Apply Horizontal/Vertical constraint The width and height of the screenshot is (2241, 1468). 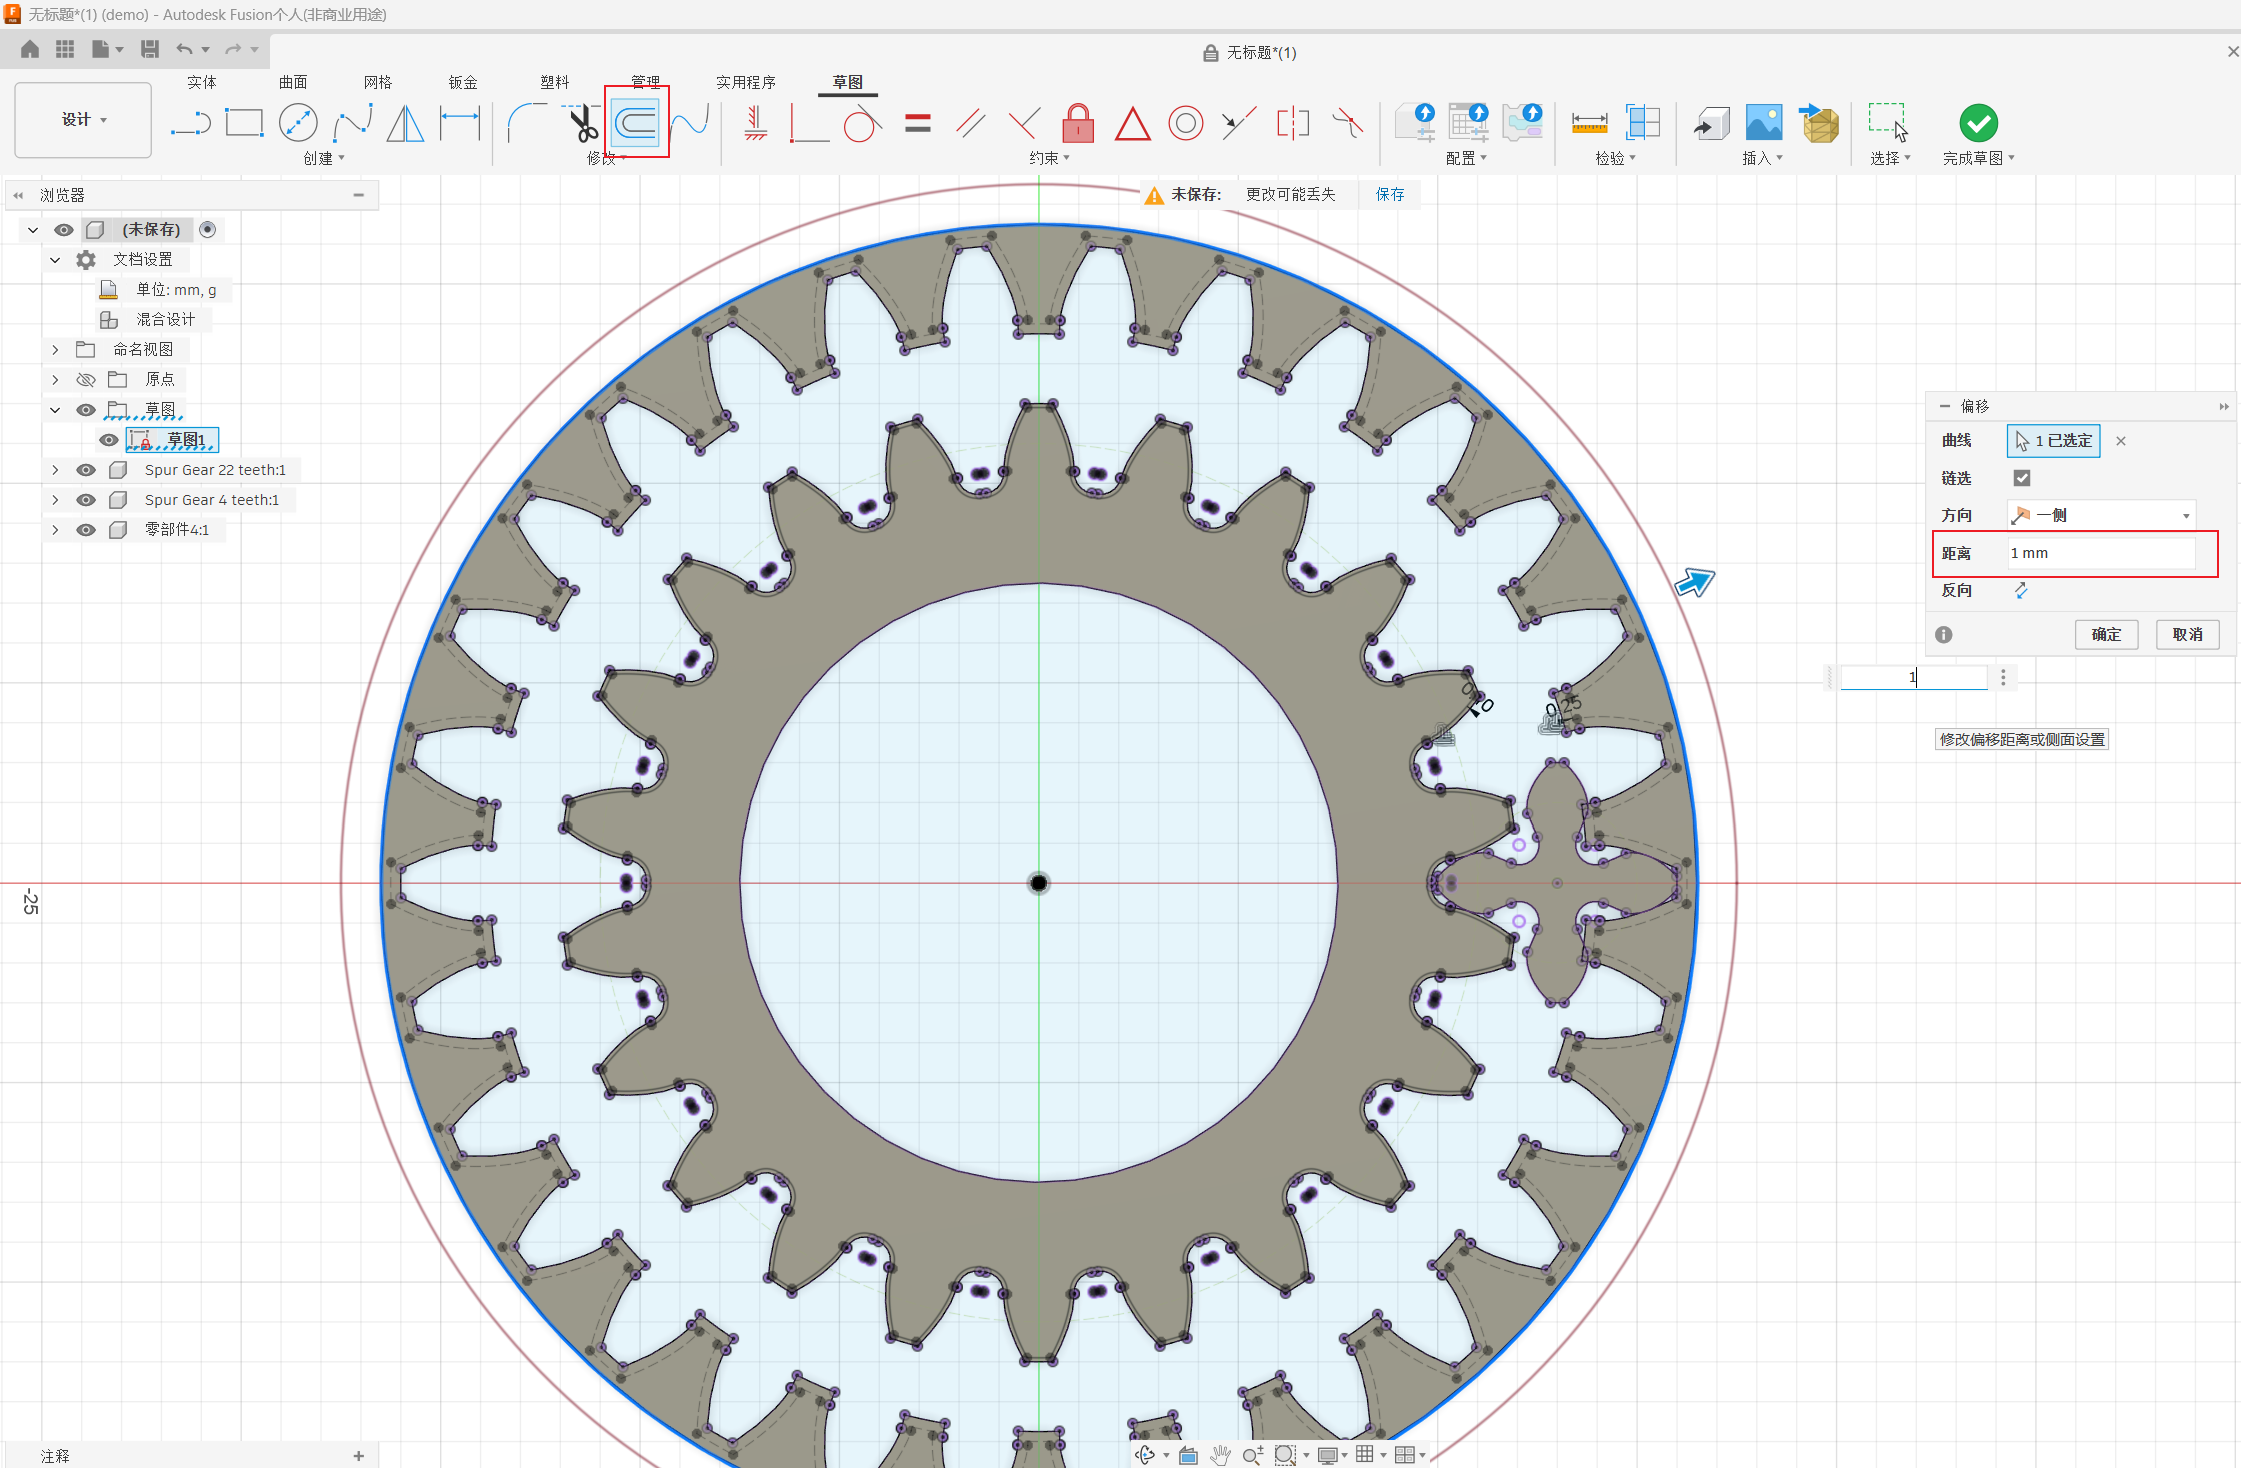(756, 124)
